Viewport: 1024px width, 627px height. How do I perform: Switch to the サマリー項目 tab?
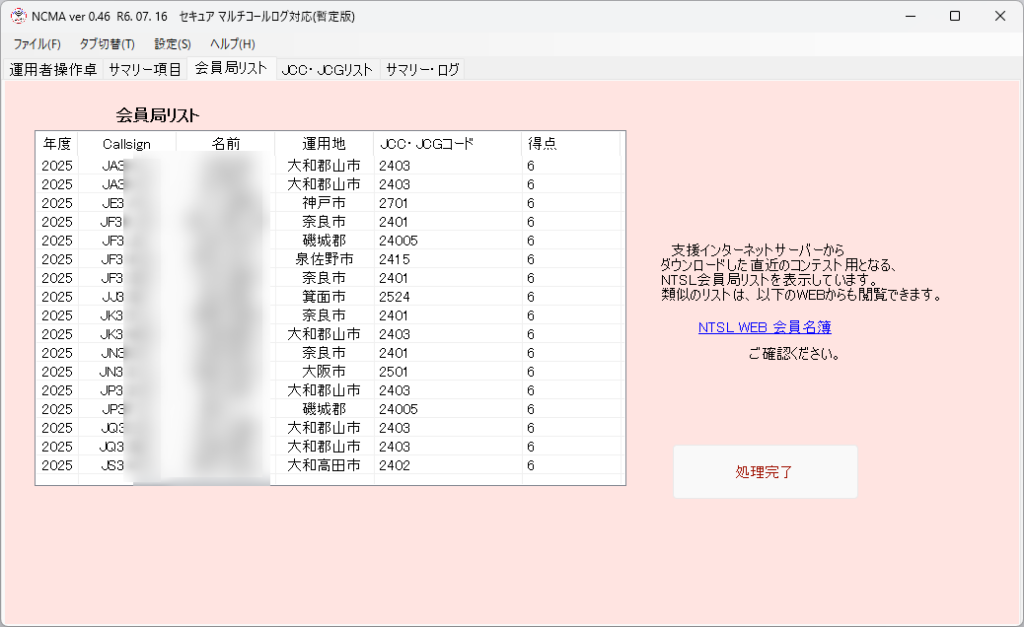click(145, 70)
